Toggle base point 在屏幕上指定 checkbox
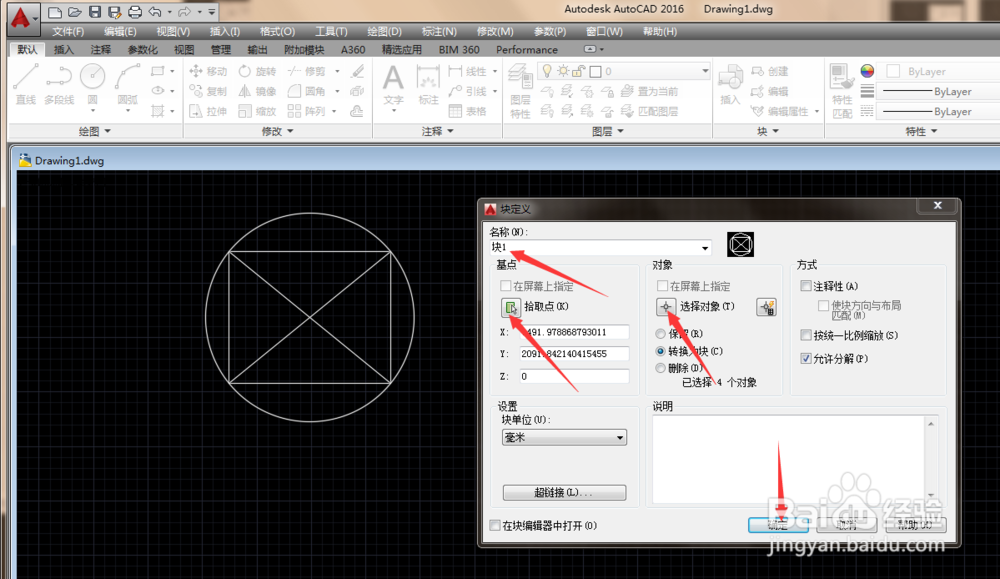 506,286
